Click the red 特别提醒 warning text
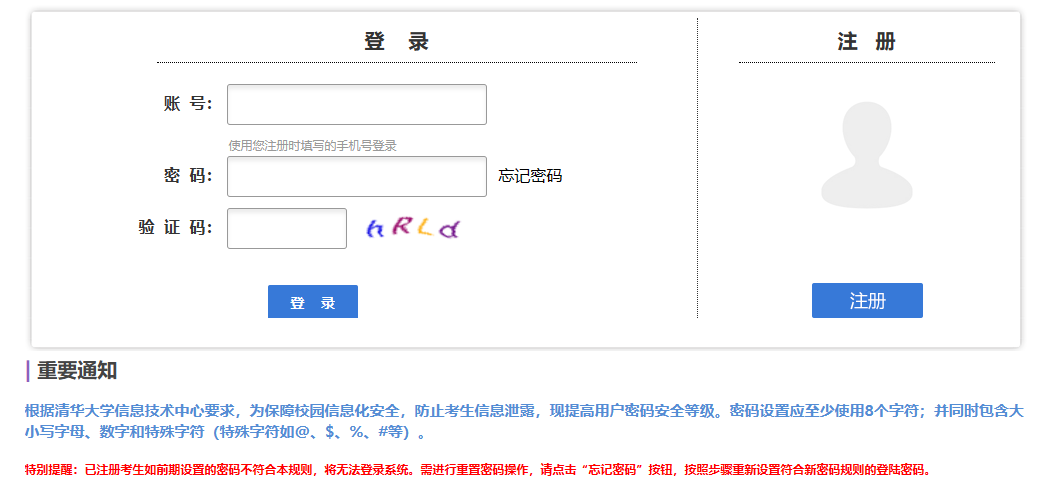The image size is (1041, 500). [478, 469]
